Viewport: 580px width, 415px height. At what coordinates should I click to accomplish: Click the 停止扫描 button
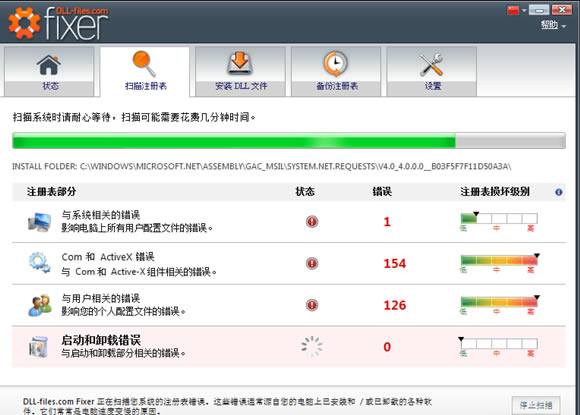tap(536, 405)
